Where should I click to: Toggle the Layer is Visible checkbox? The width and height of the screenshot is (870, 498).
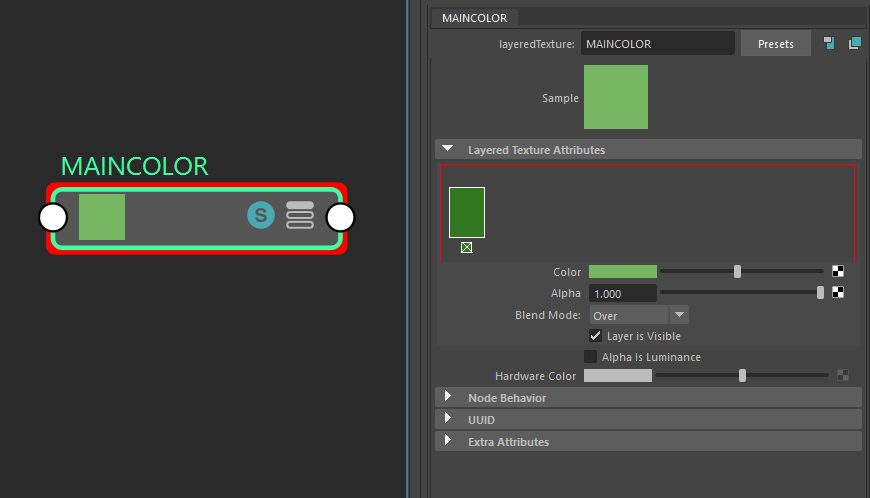coord(595,336)
